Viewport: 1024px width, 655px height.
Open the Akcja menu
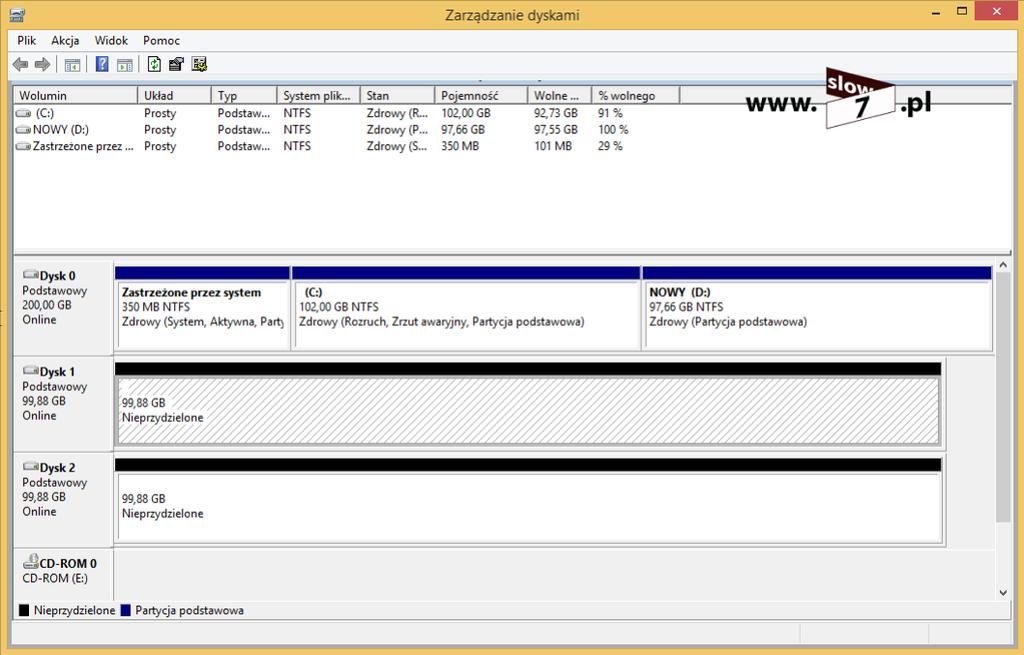pyautogui.click(x=65, y=40)
